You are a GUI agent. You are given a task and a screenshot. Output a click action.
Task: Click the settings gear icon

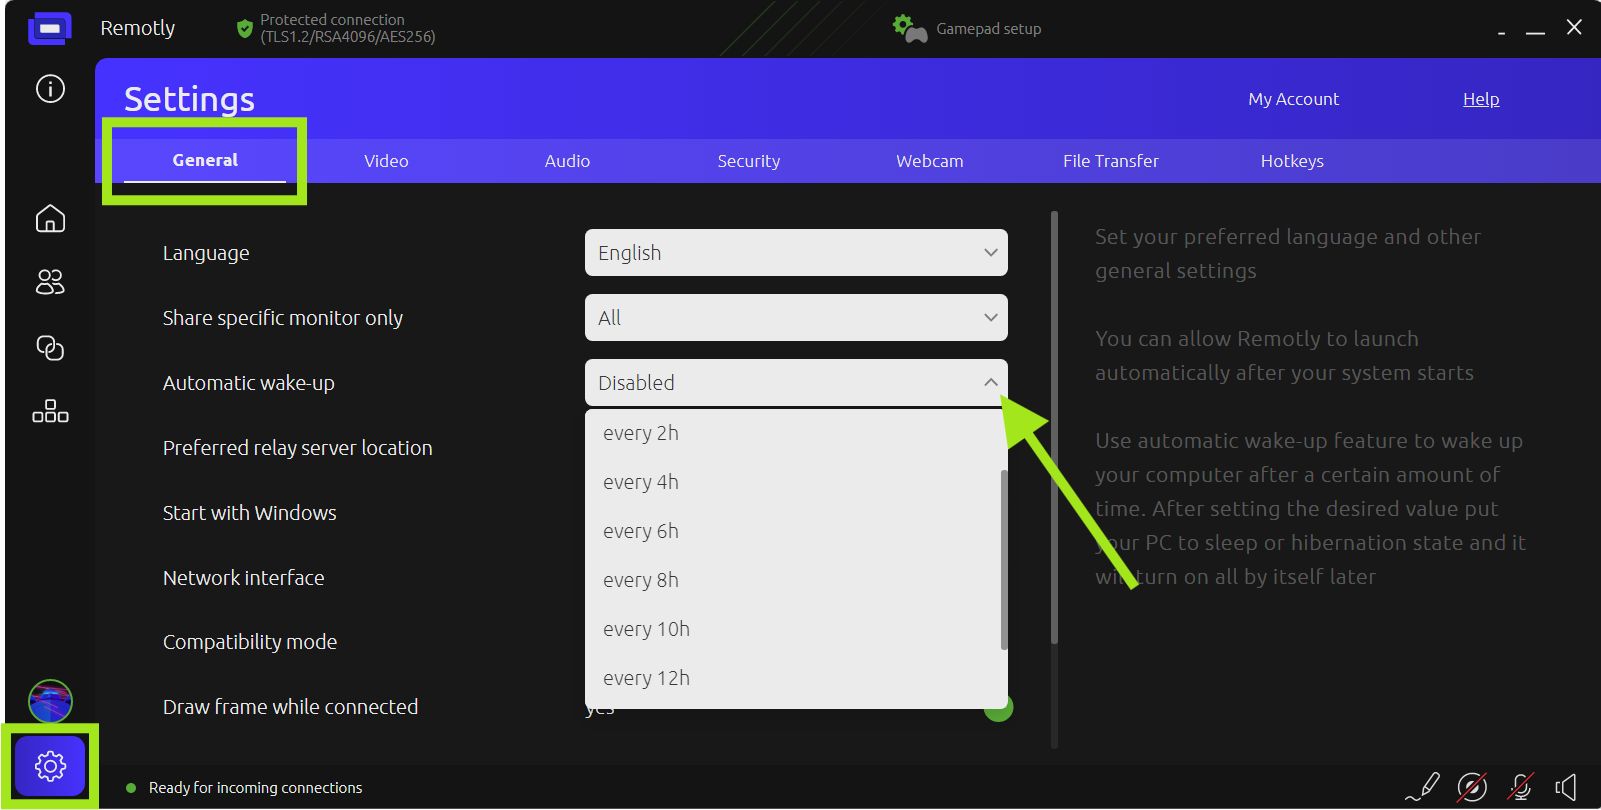coord(50,766)
